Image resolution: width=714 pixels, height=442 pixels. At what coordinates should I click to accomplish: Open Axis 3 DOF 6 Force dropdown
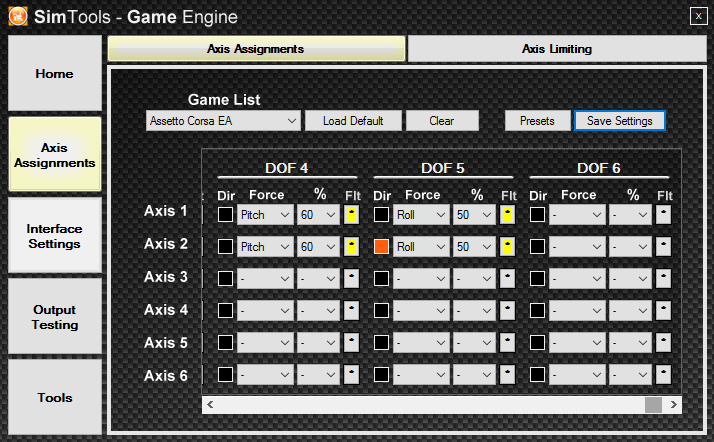click(577, 278)
